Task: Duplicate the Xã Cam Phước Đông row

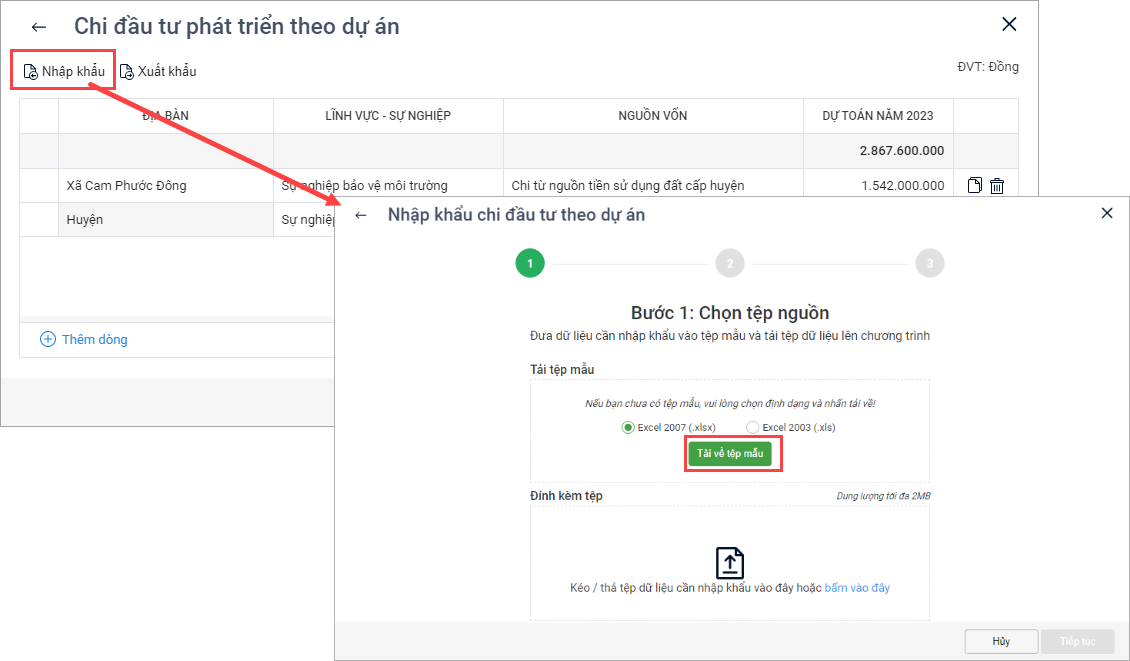Action: [975, 185]
